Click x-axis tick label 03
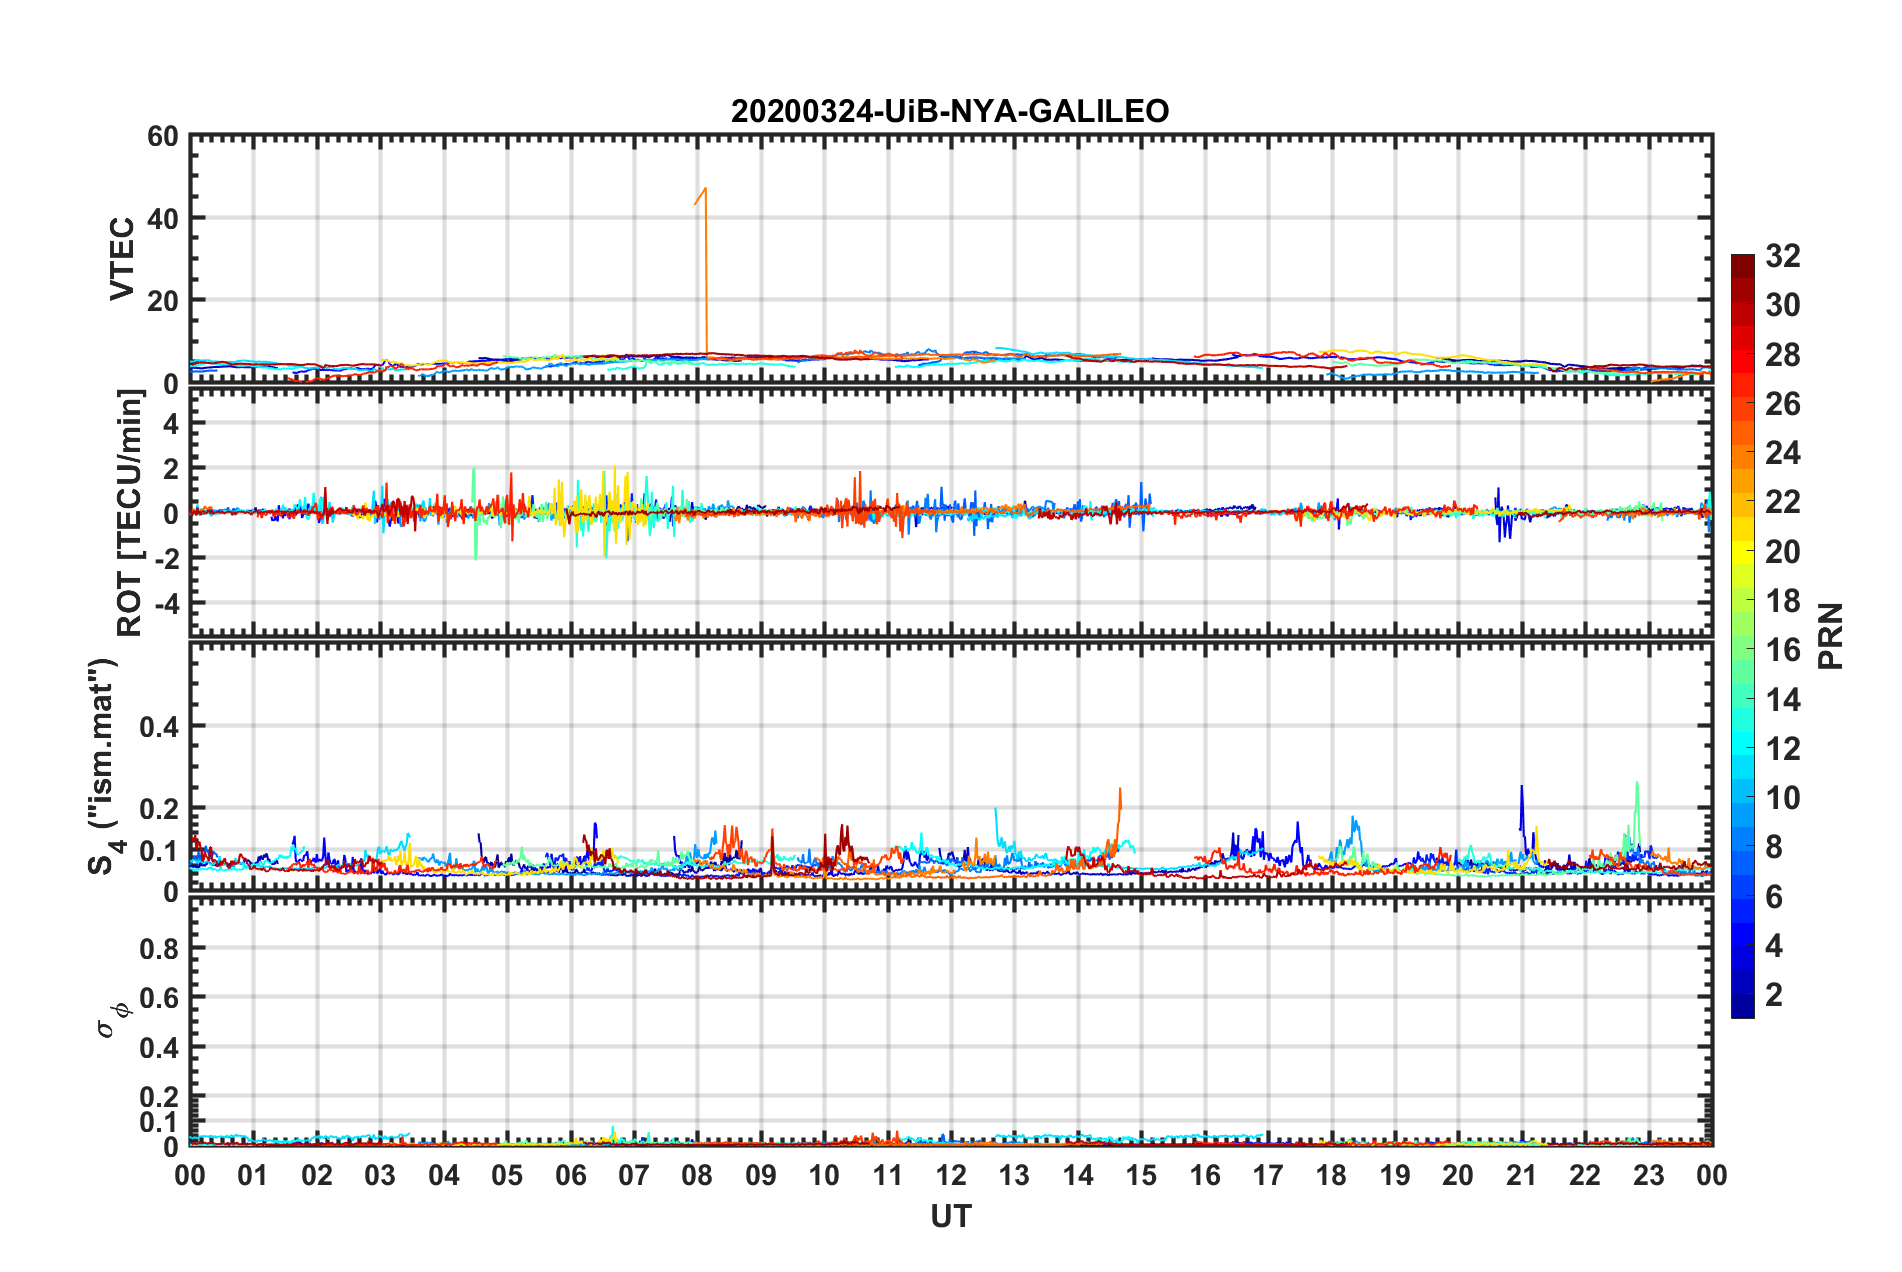Viewport: 1902px width, 1272px height. pos(380,1175)
